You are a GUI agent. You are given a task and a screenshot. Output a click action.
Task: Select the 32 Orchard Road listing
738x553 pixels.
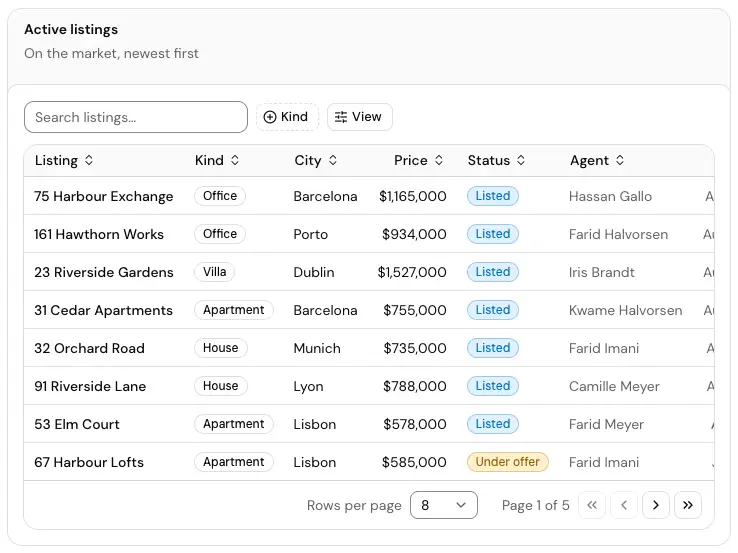pyautogui.click(x=89, y=348)
